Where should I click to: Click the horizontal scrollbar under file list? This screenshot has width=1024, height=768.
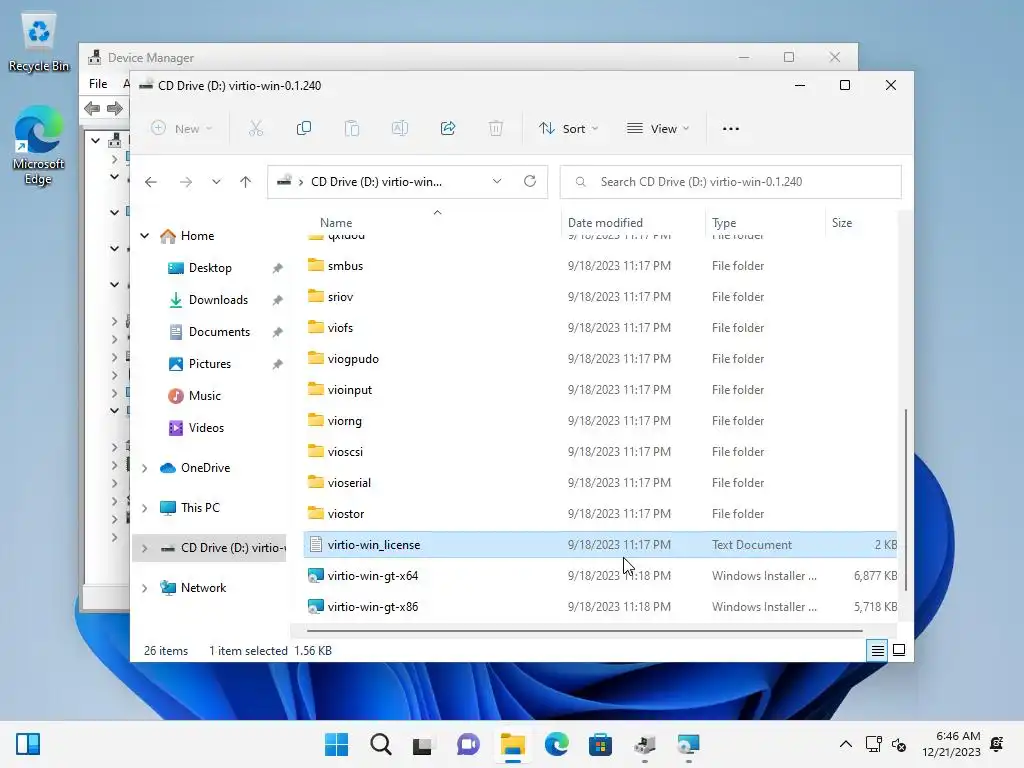click(584, 631)
